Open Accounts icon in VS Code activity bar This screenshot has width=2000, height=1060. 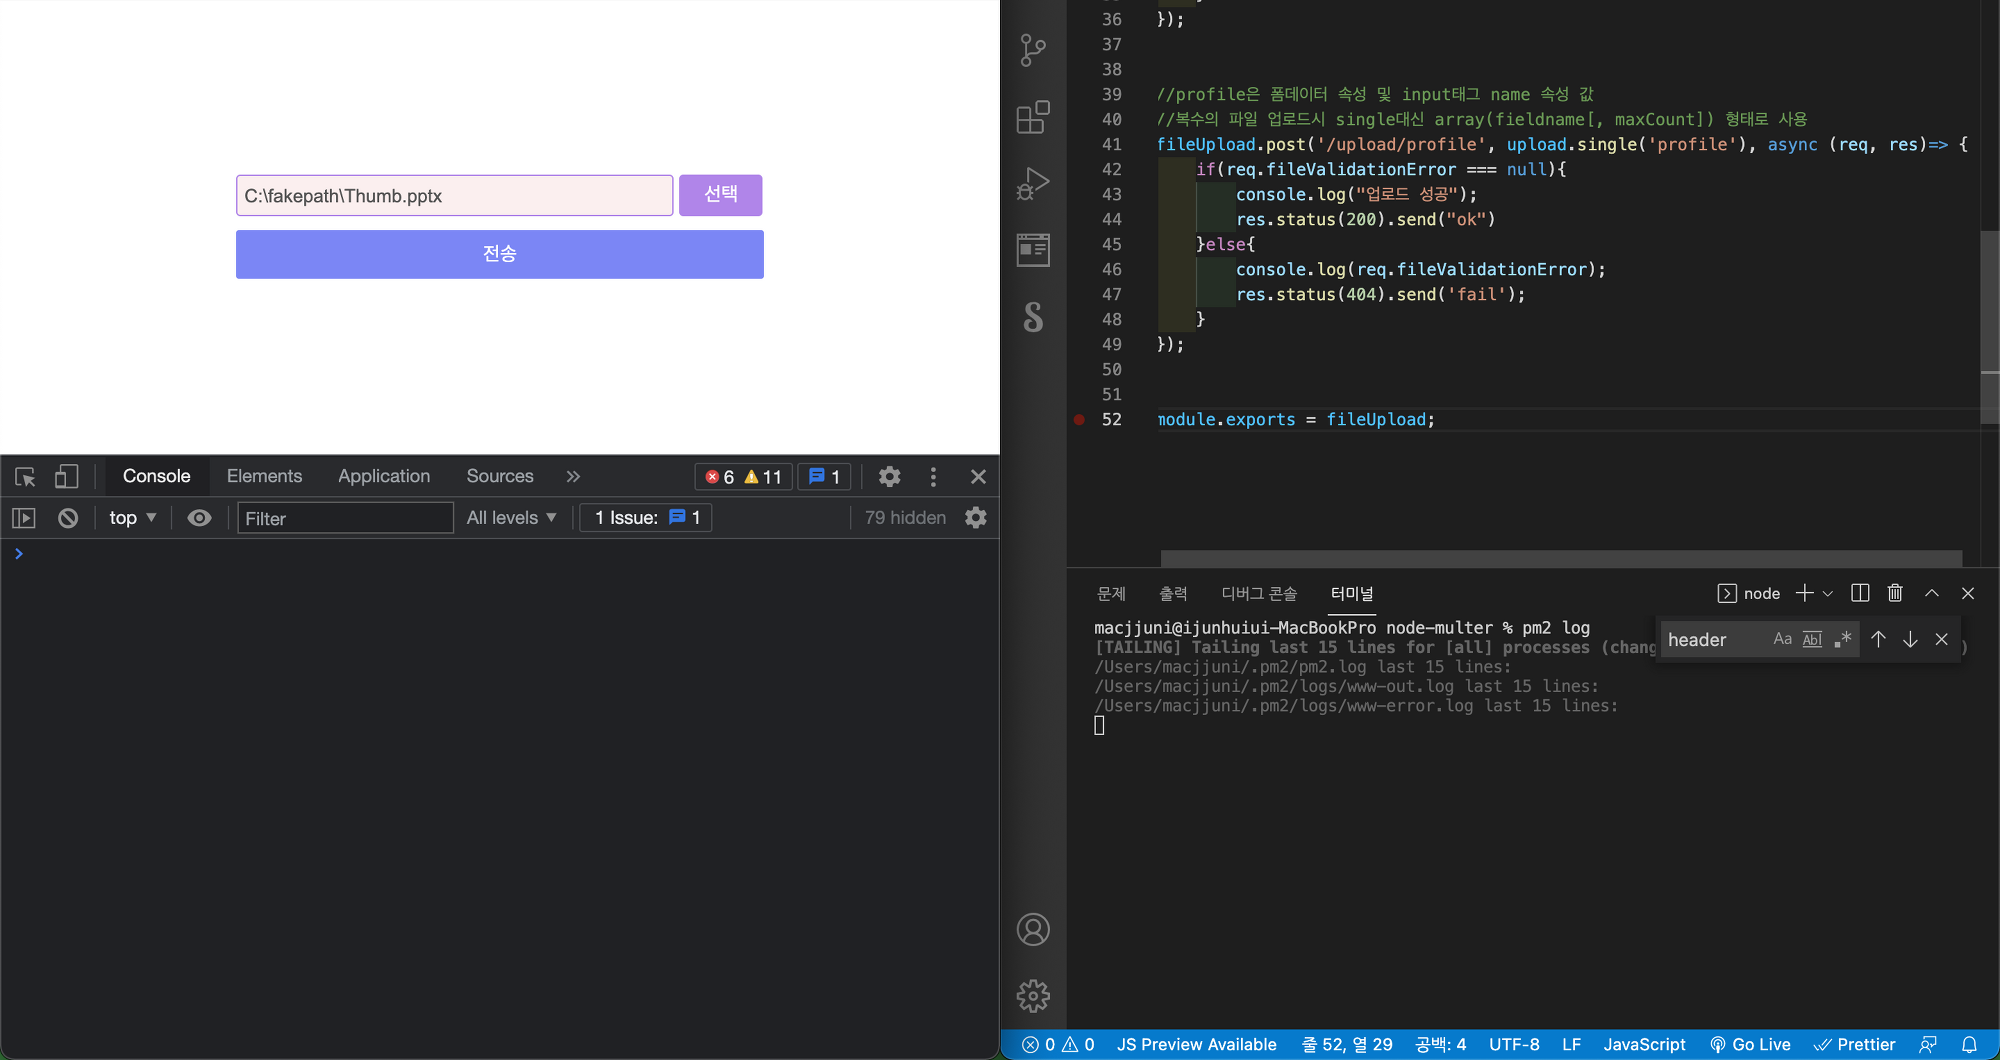pyautogui.click(x=1033, y=929)
